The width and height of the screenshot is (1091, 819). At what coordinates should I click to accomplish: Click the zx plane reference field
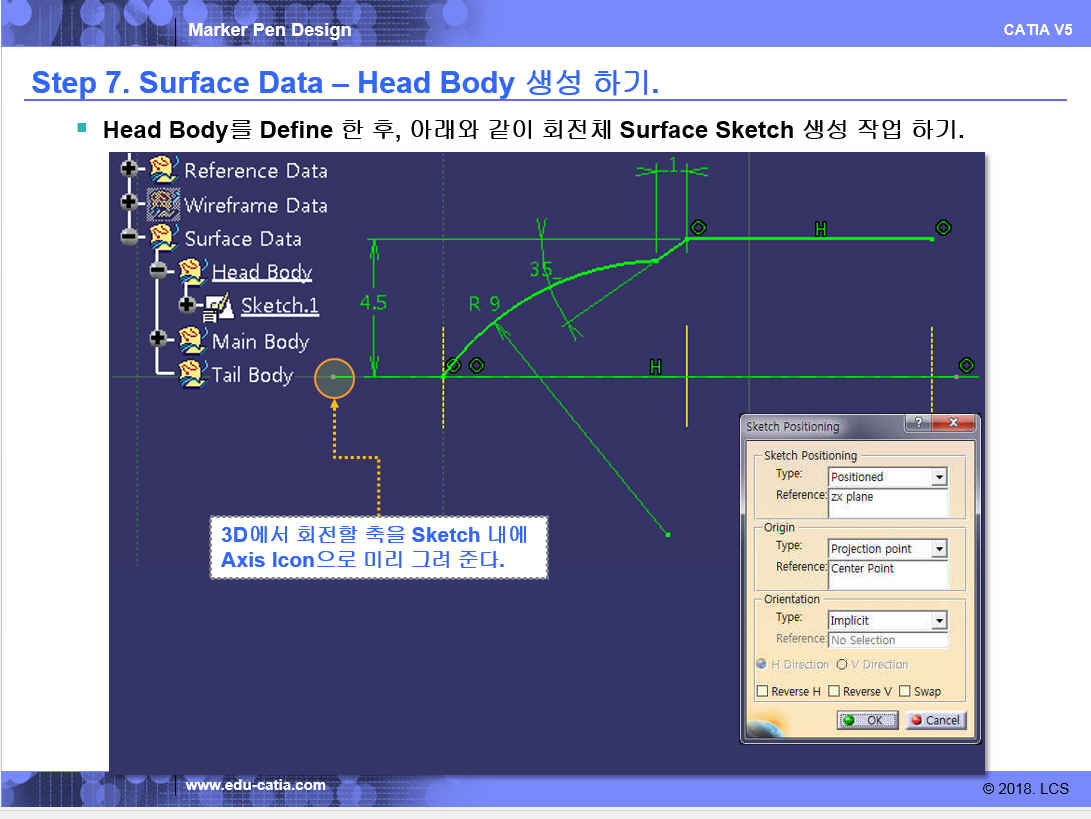pyautogui.click(x=887, y=502)
